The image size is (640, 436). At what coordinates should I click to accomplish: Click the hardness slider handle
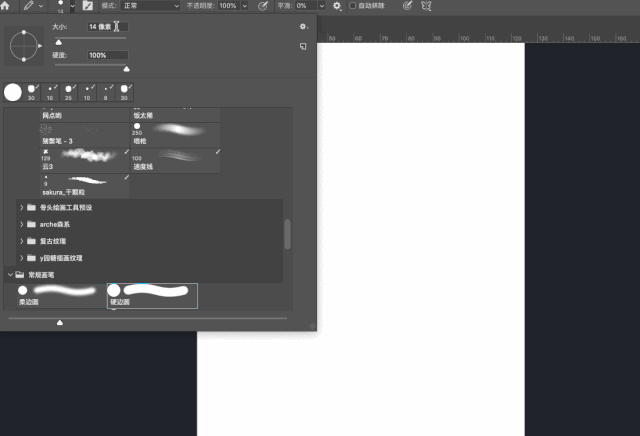pyautogui.click(x=127, y=69)
